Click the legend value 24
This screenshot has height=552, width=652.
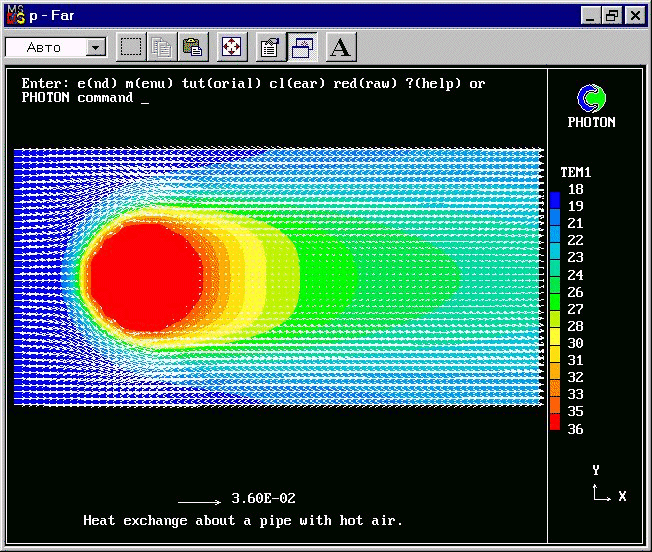tap(575, 275)
